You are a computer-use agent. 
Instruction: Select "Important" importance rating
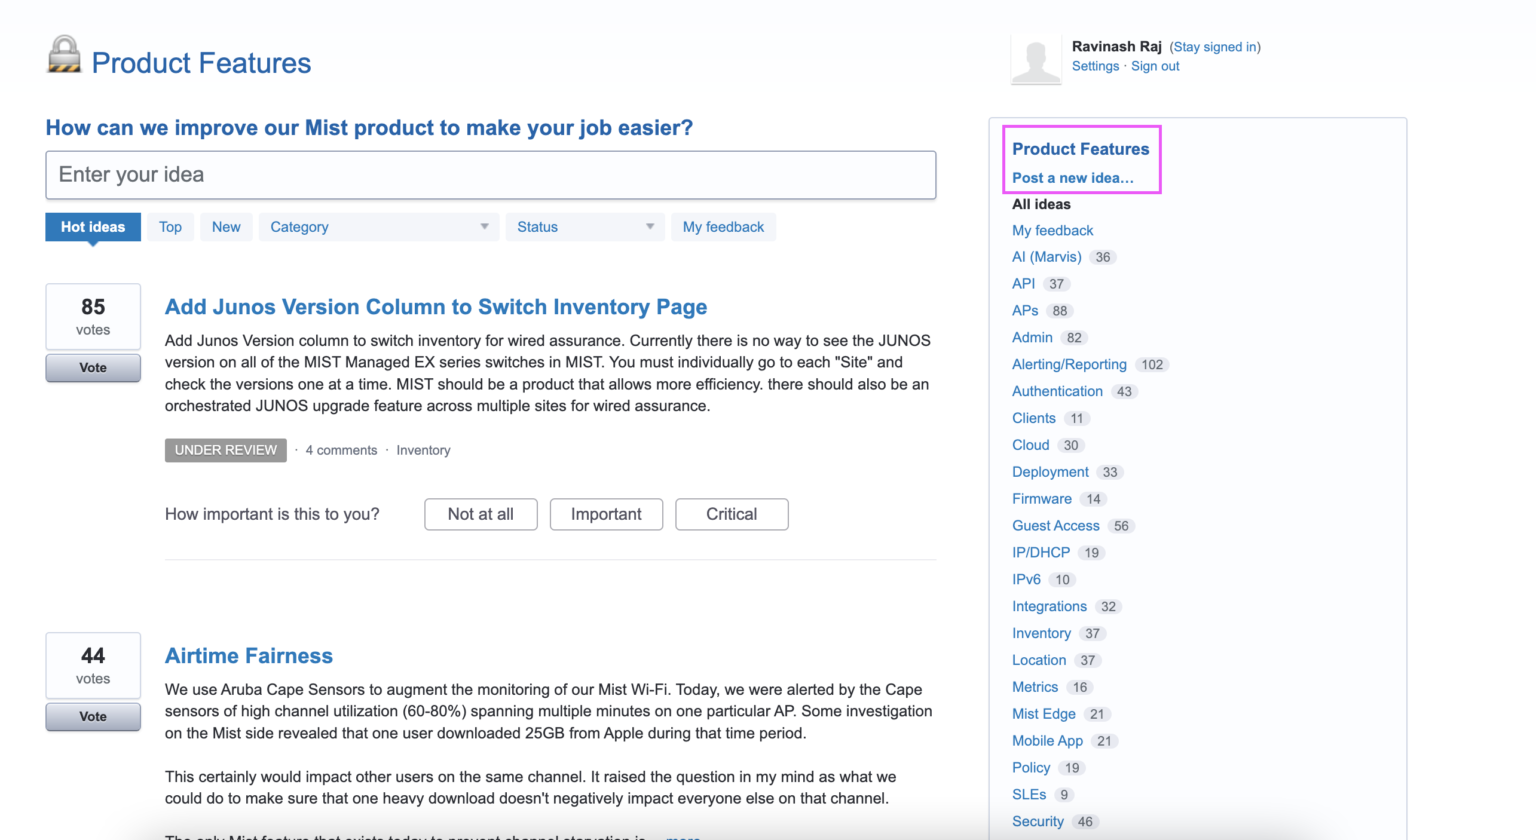pyautogui.click(x=606, y=514)
